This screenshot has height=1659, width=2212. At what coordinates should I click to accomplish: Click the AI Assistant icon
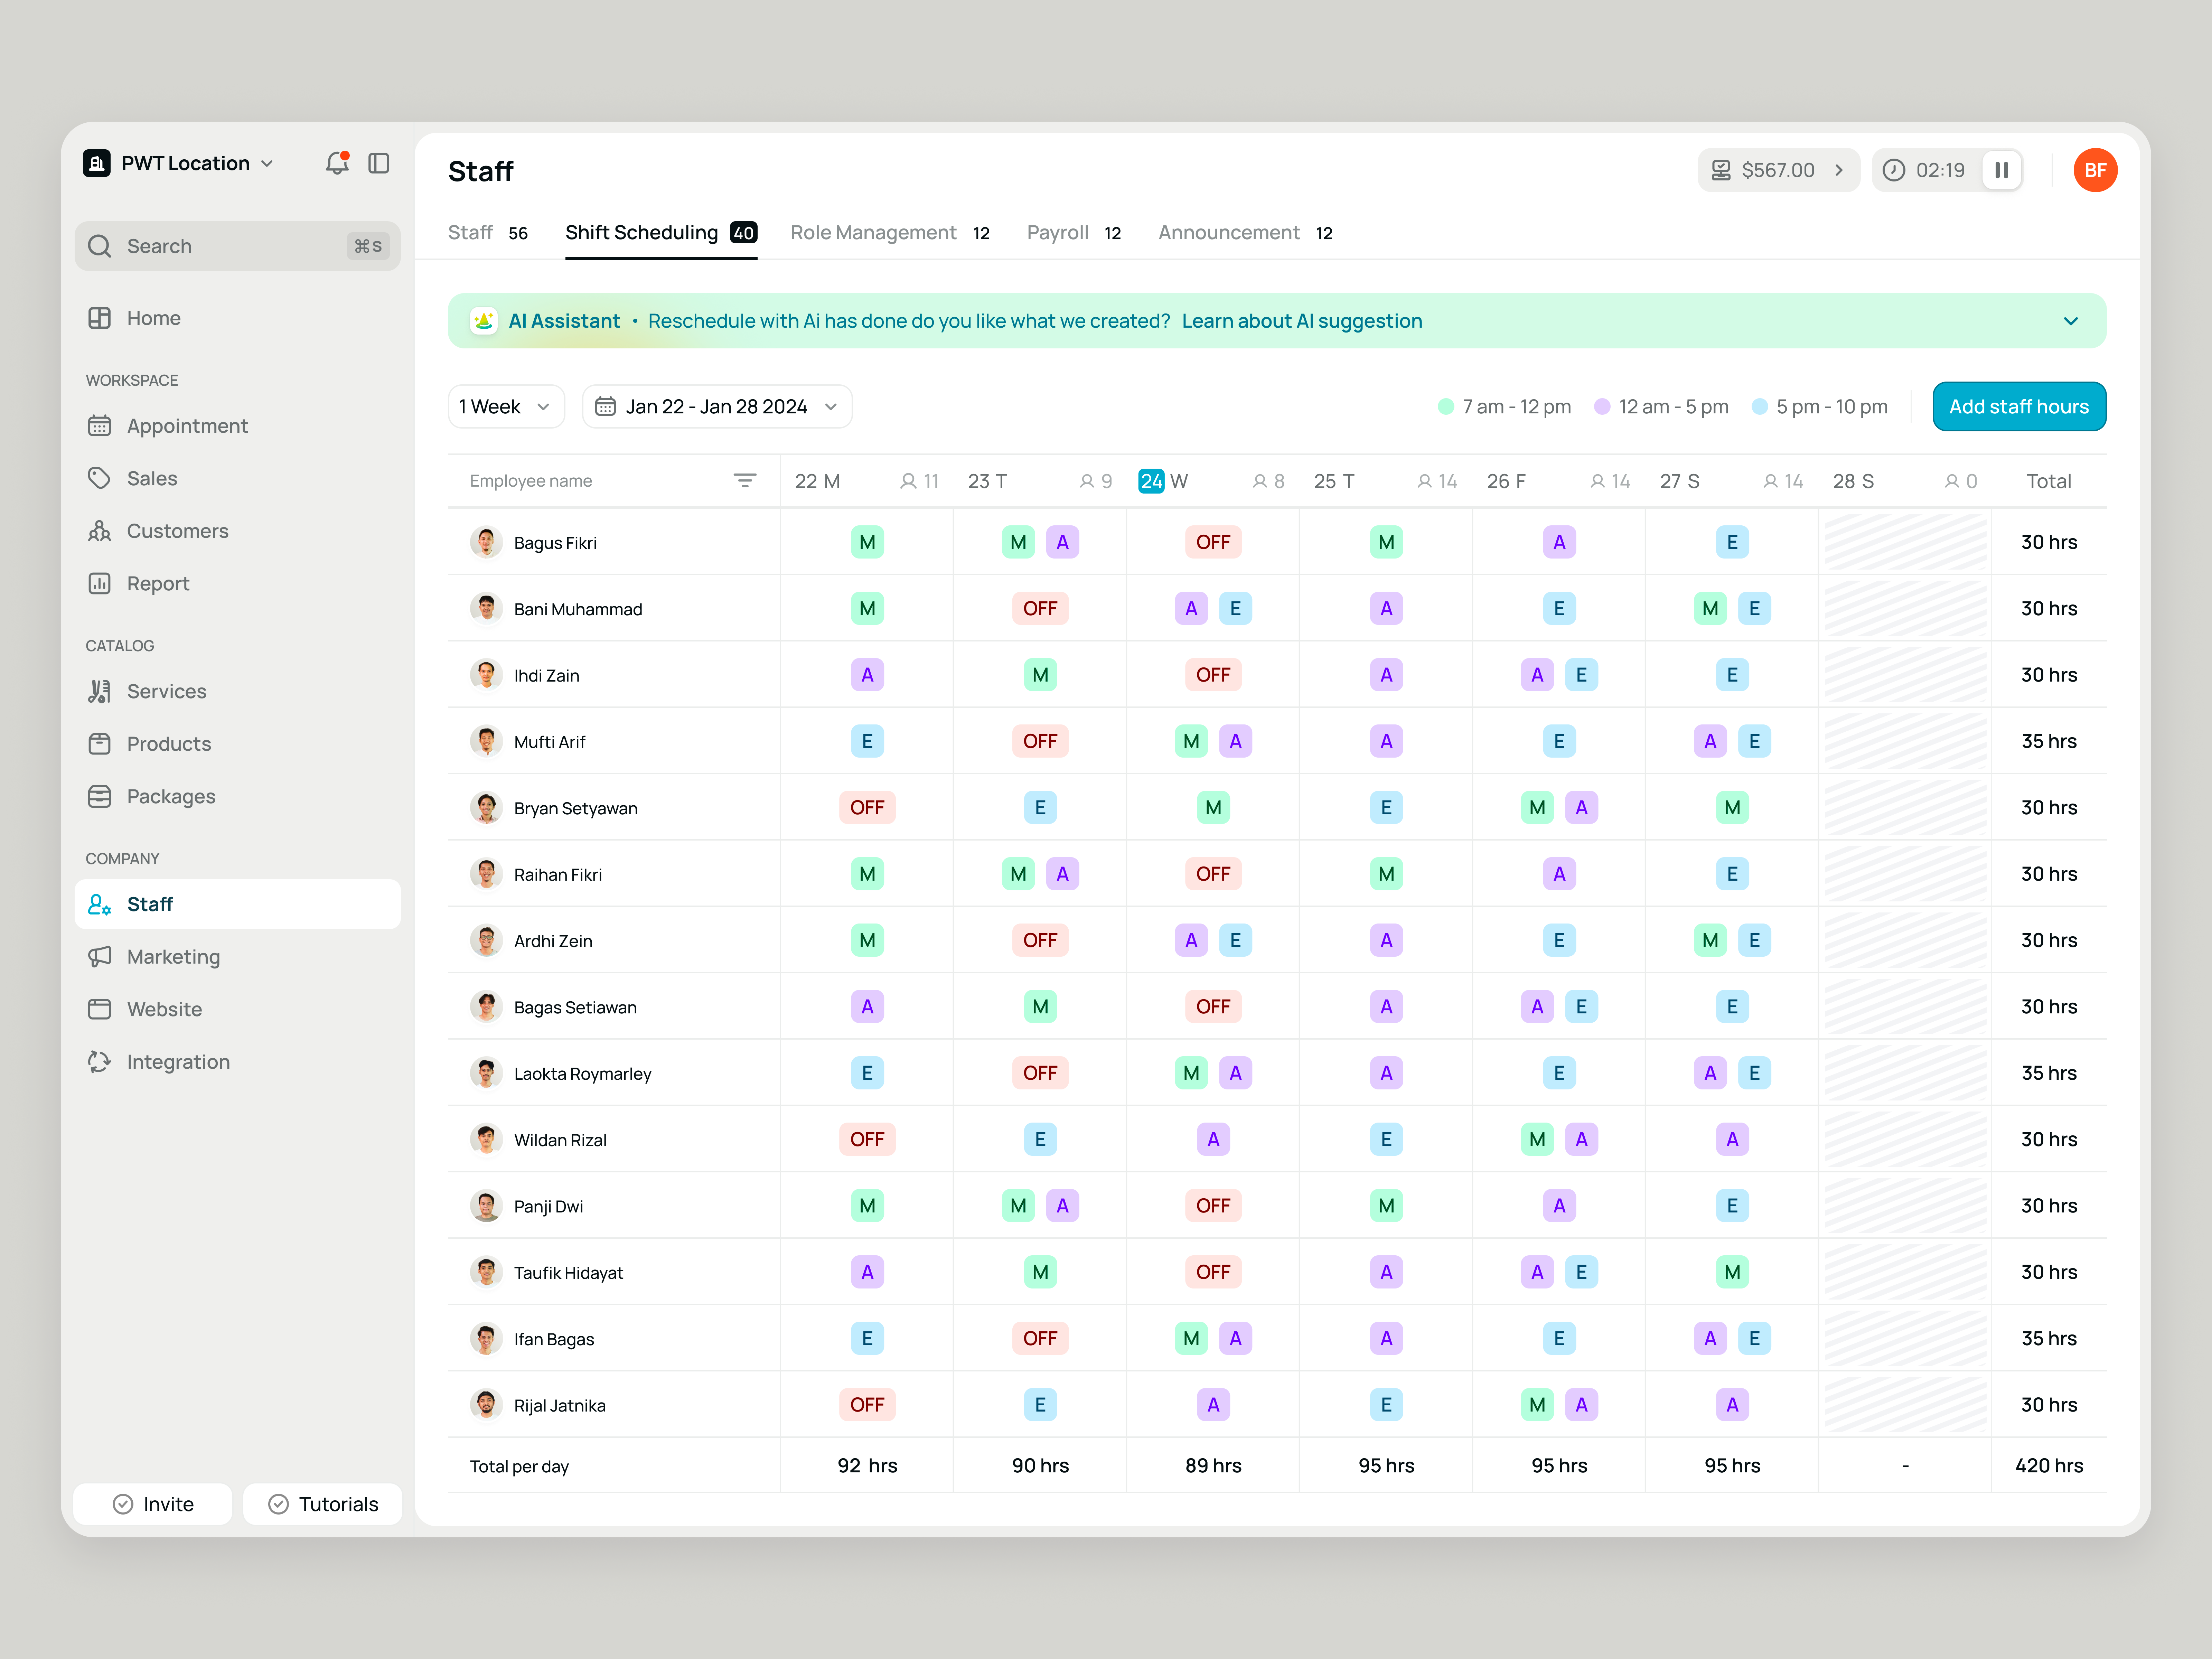pyautogui.click(x=484, y=321)
